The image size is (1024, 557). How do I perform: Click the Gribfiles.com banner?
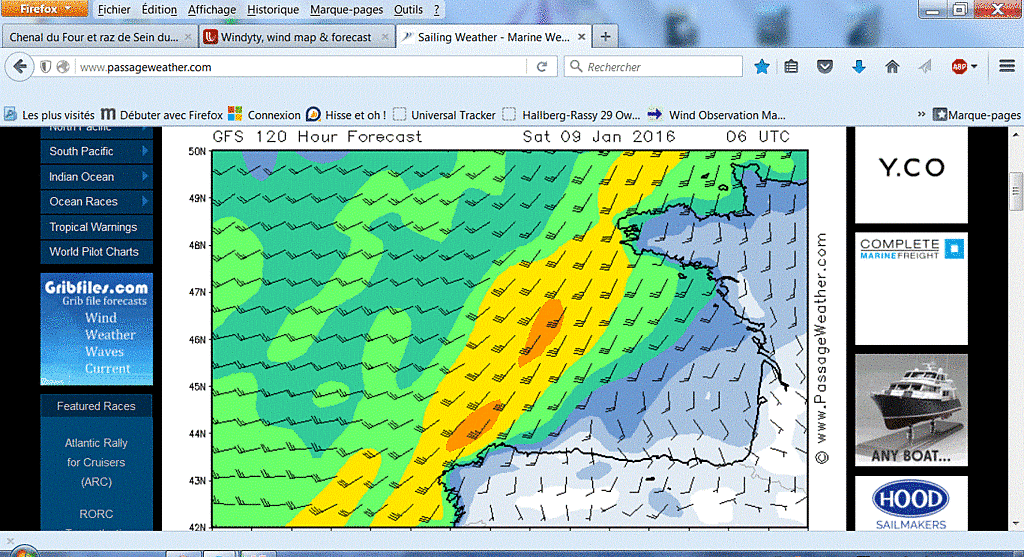tap(97, 329)
